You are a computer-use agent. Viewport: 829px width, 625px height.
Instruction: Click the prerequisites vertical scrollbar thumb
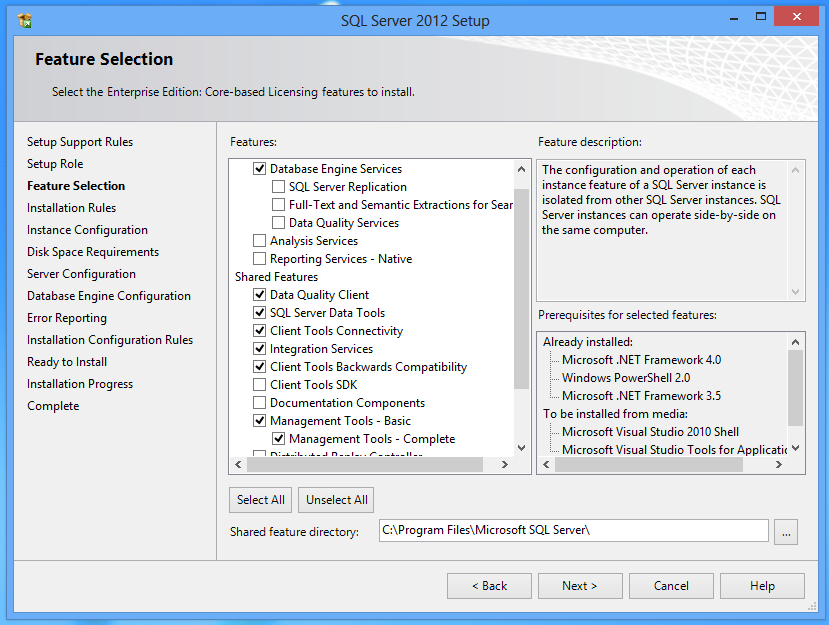[795, 388]
